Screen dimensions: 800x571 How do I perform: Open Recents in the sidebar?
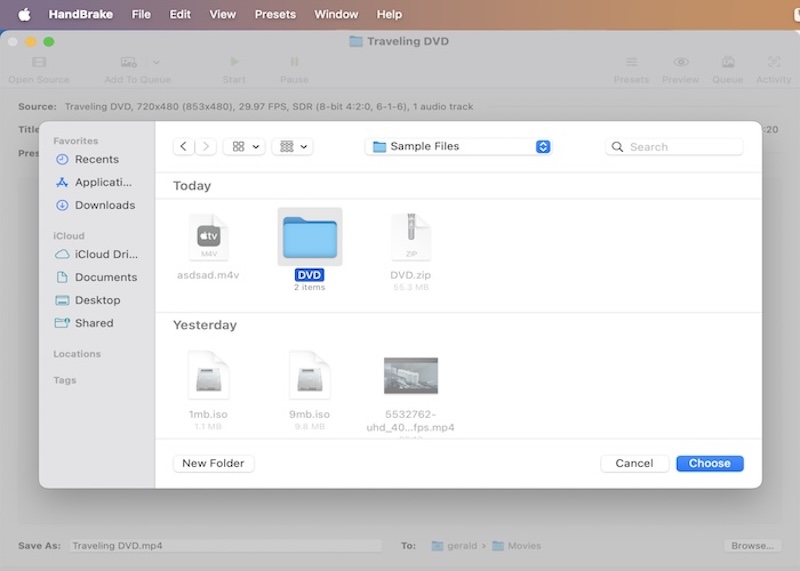pyautogui.click(x=96, y=159)
